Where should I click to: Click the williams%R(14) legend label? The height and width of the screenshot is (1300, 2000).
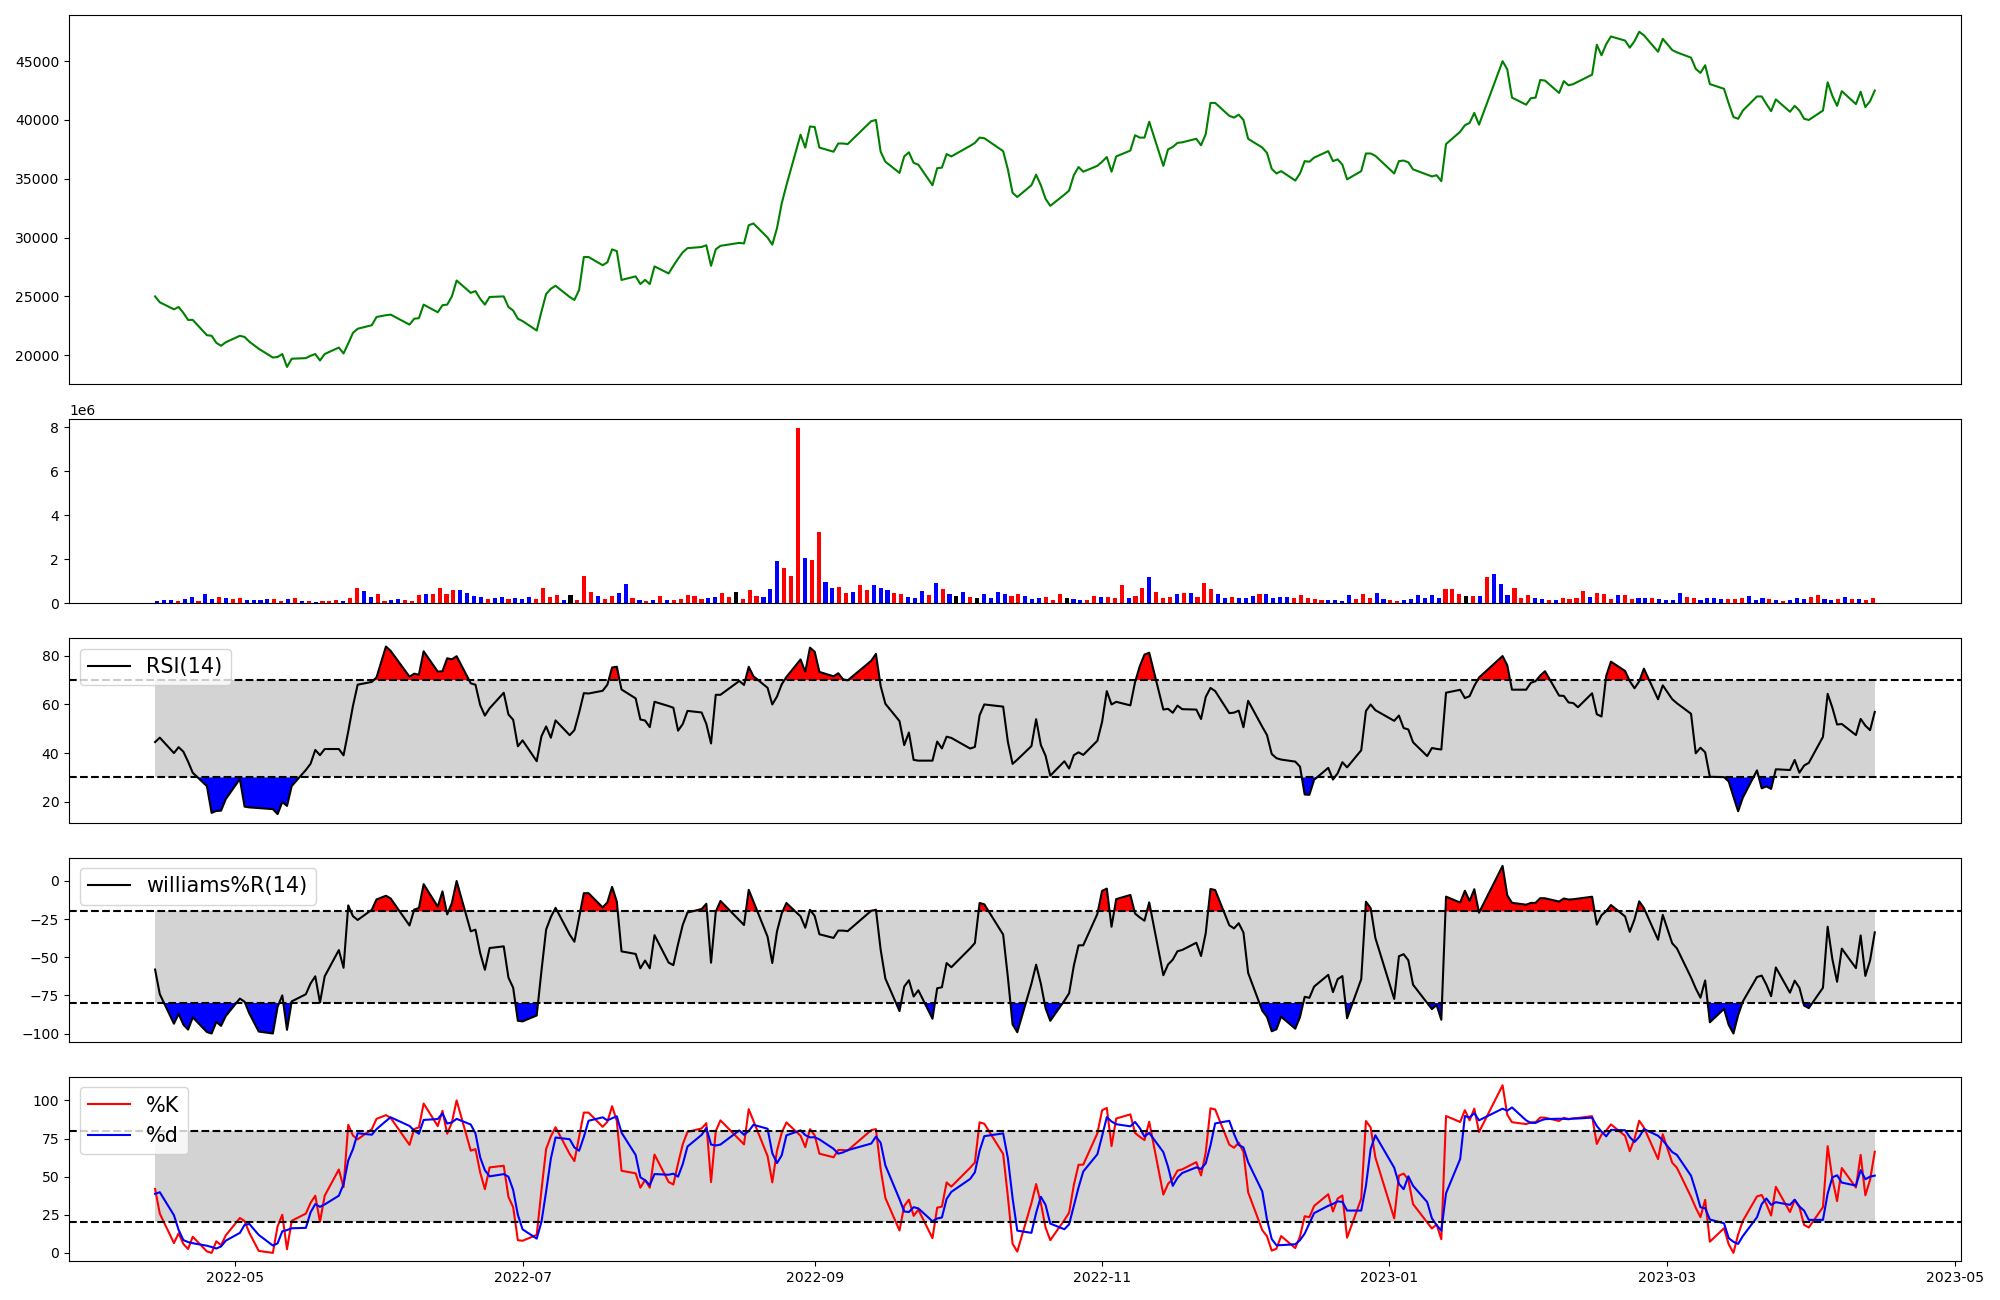[226, 885]
